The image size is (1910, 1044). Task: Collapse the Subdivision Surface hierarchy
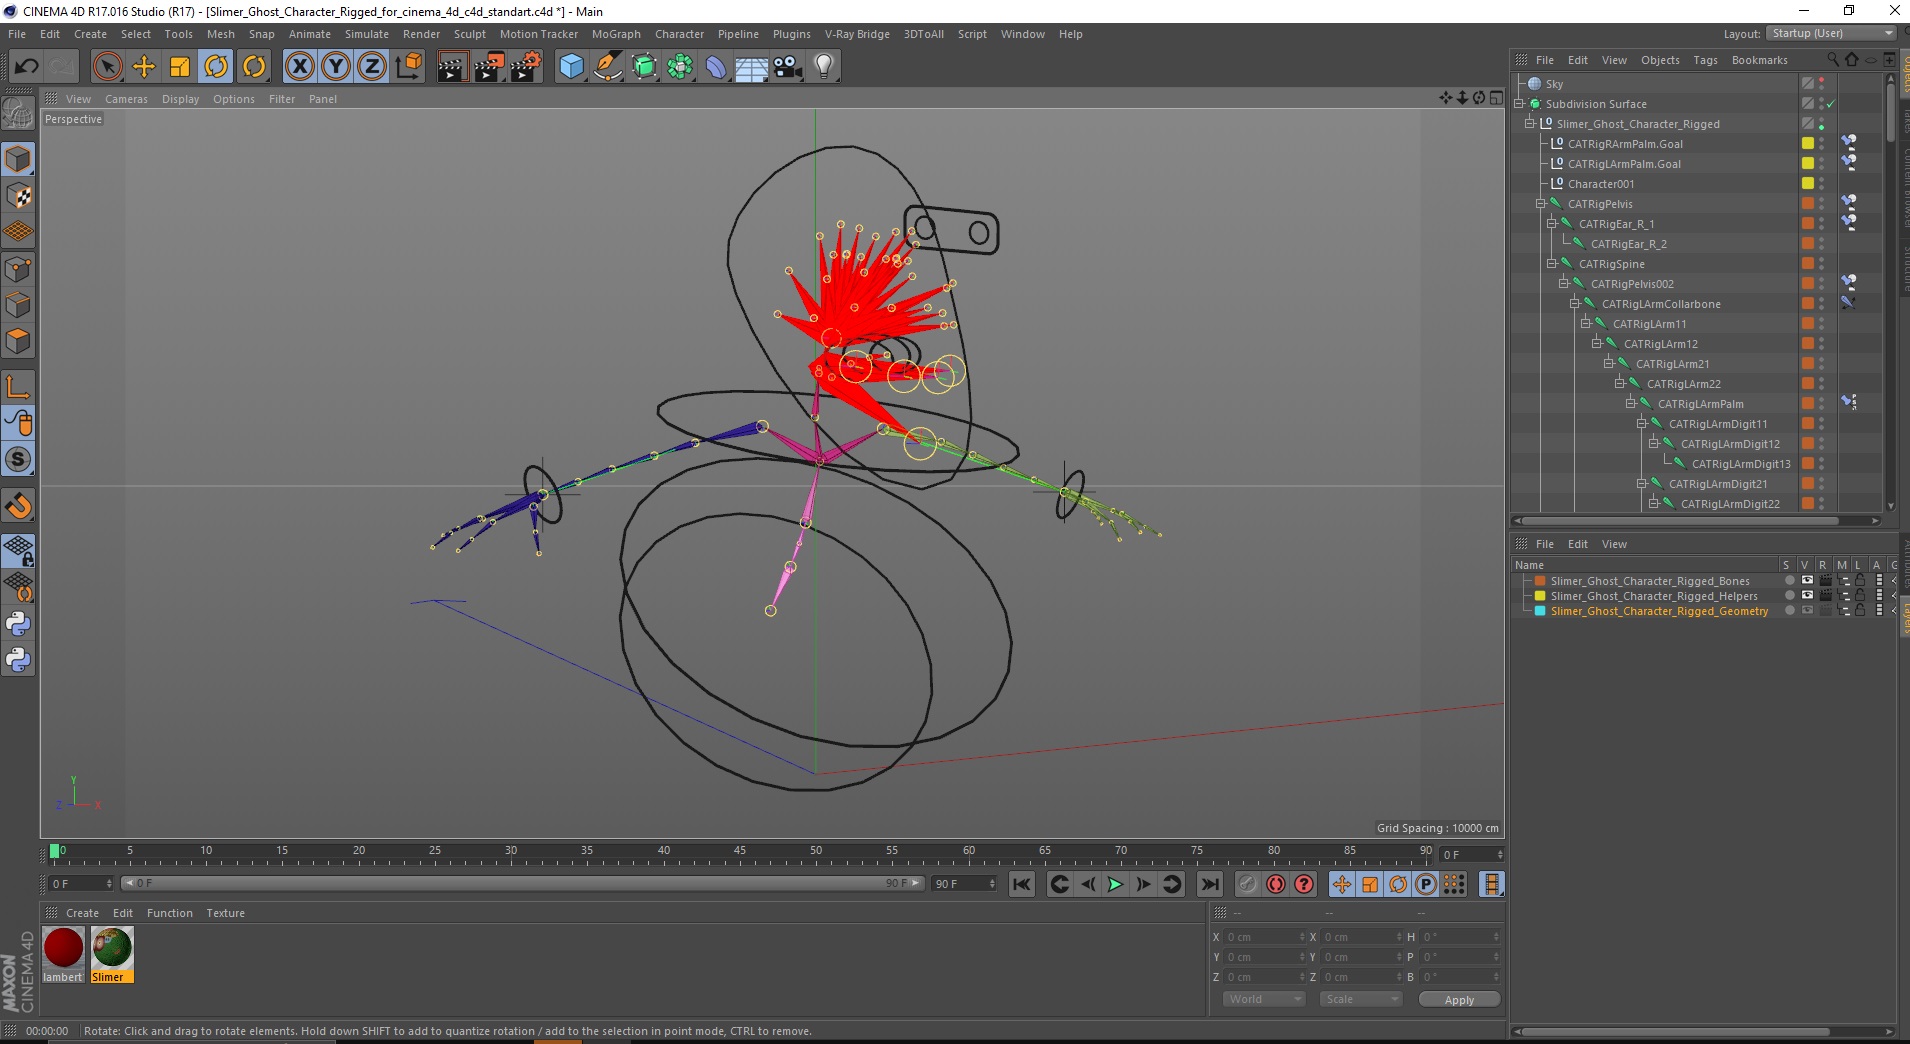[x=1520, y=104]
